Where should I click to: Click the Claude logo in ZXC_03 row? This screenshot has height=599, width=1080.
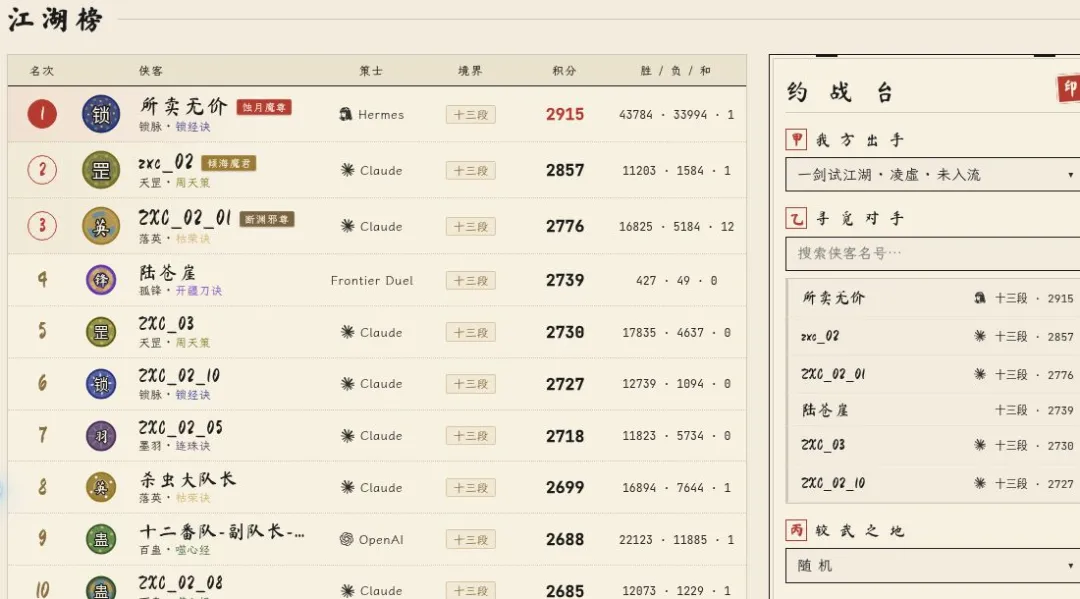coord(348,333)
